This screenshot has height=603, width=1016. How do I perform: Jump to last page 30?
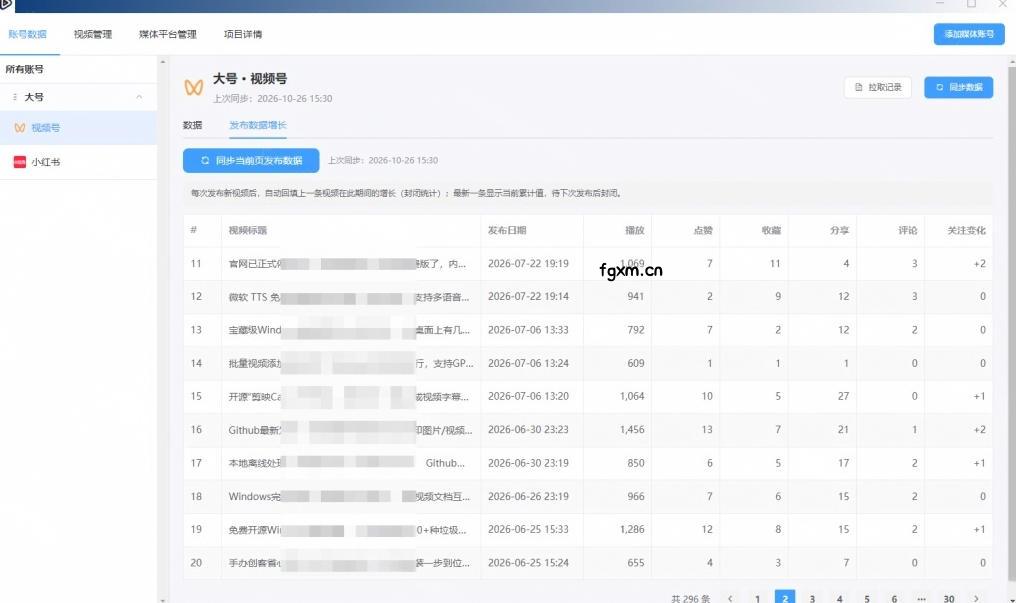(949, 598)
